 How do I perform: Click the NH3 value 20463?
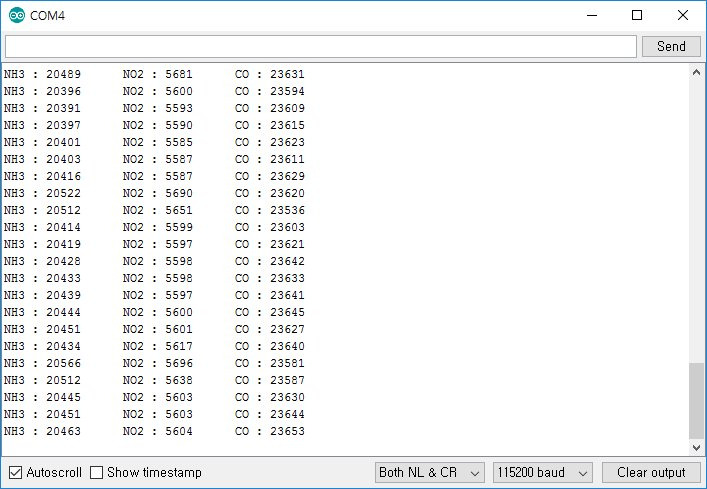[64, 431]
